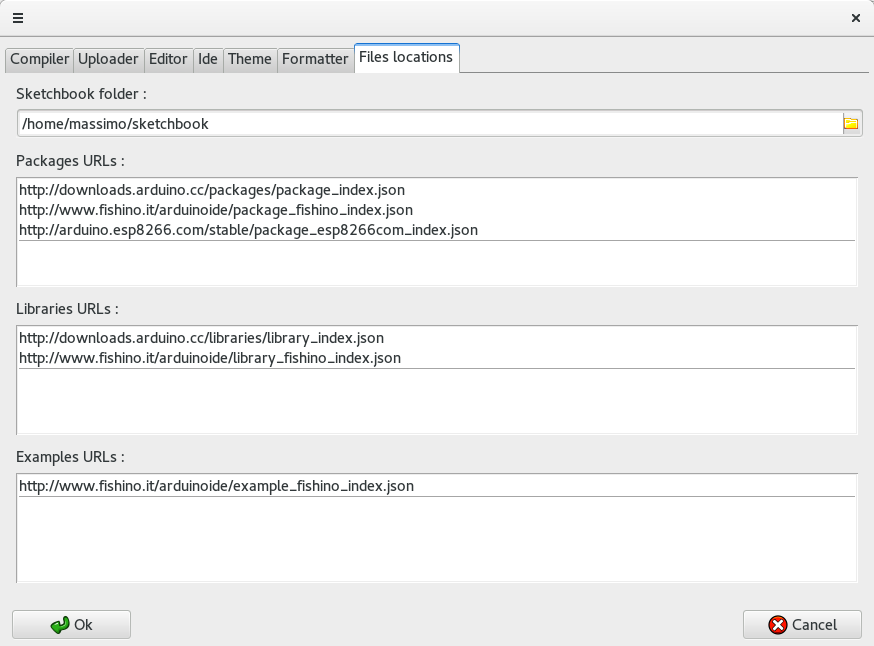
Task: Select the Files locations tab
Action: (x=406, y=58)
